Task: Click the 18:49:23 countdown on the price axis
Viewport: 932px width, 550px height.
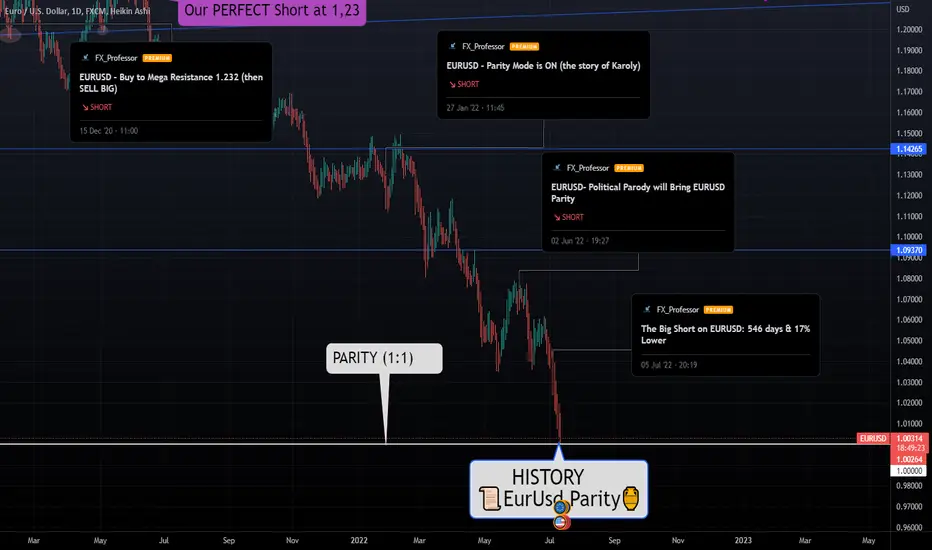Action: pos(911,448)
